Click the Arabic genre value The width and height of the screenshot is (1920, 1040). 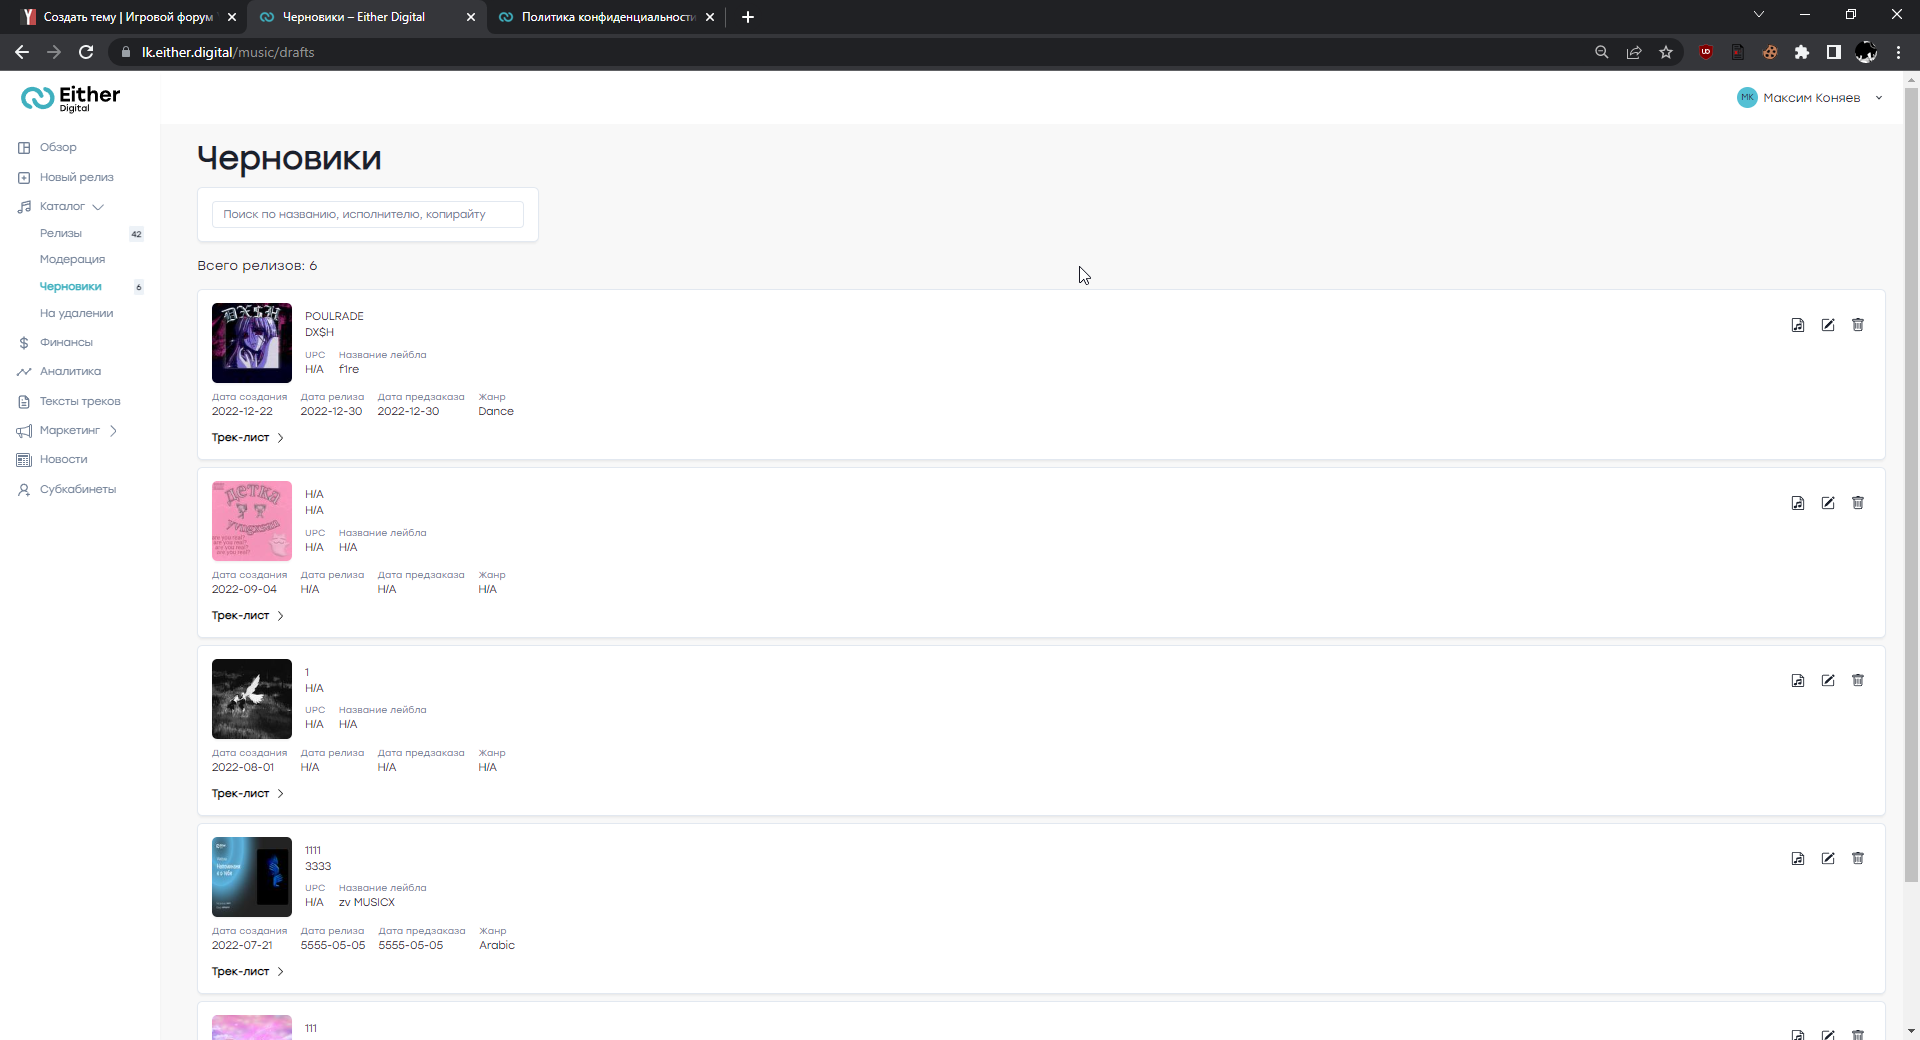click(497, 945)
